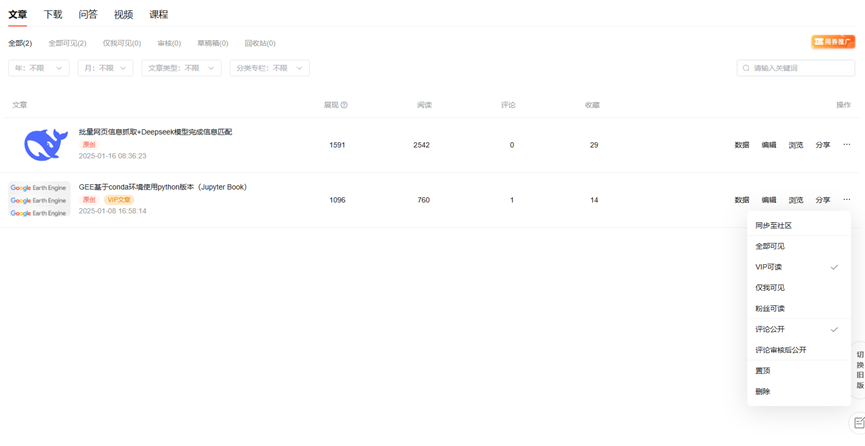865x446 pixels.
Task: Click the 原创 tag on GEE article
Action: 89,200
